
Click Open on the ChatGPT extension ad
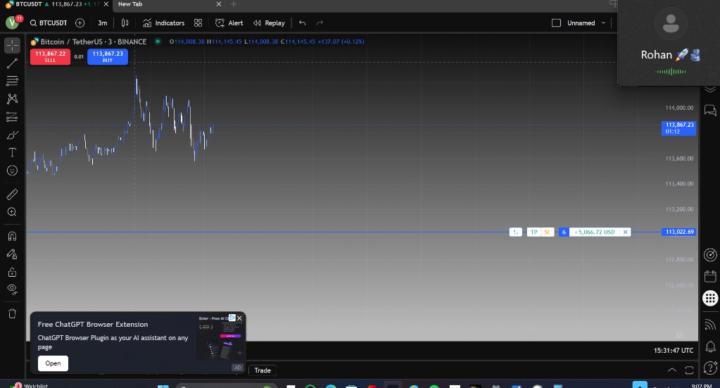tap(53, 363)
